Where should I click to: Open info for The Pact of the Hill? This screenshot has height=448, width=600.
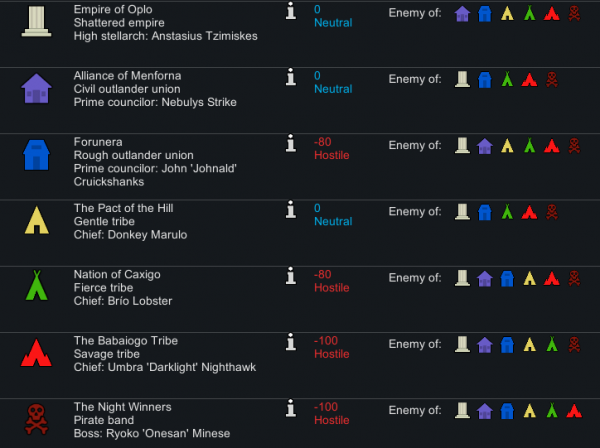[x=291, y=209]
